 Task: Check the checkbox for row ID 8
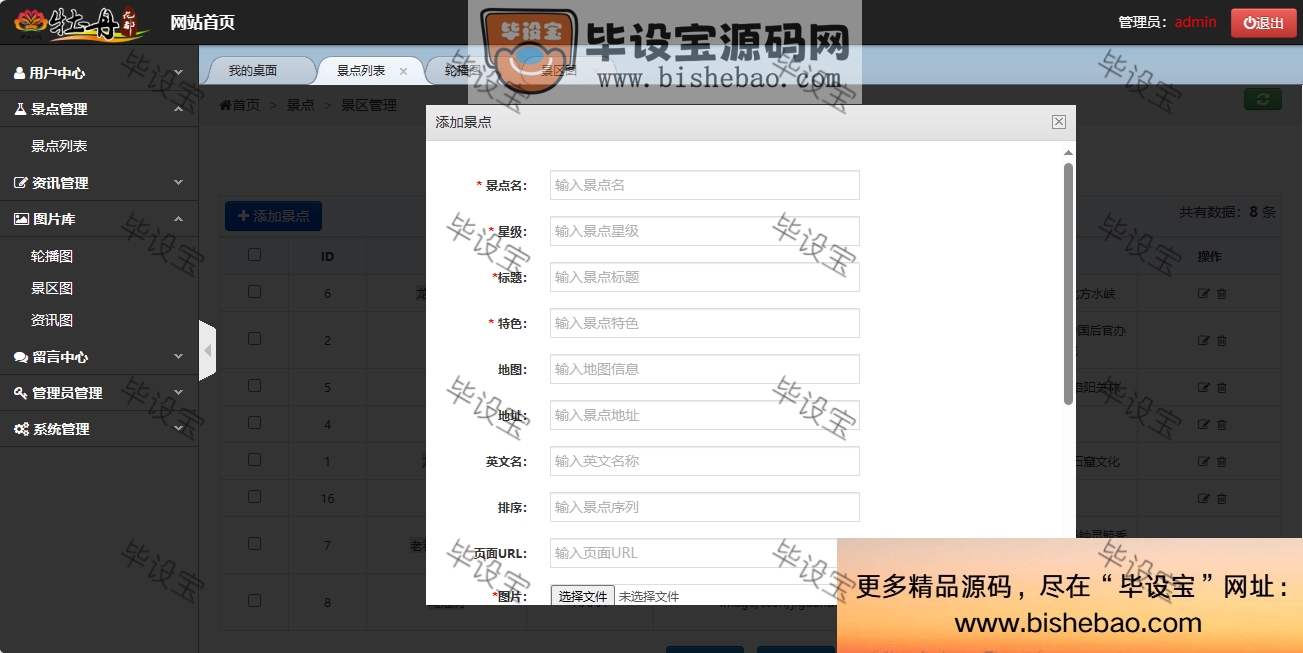pos(254,601)
